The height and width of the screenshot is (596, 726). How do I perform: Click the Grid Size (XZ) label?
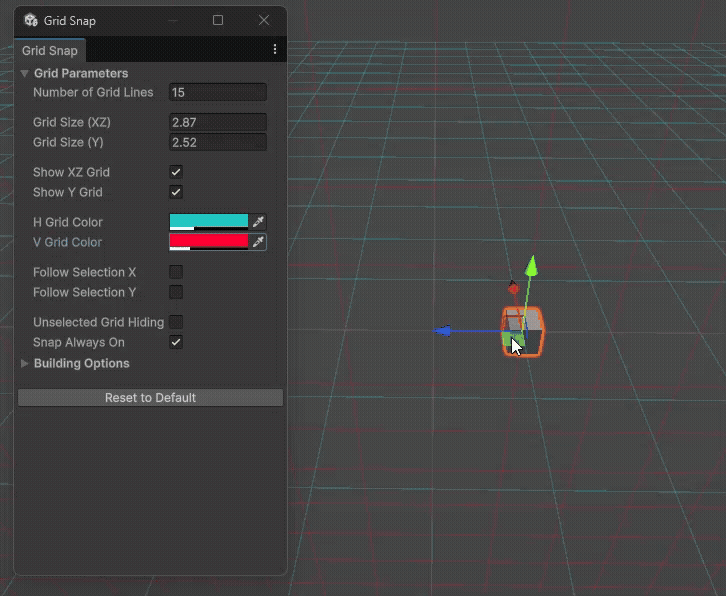coord(72,122)
